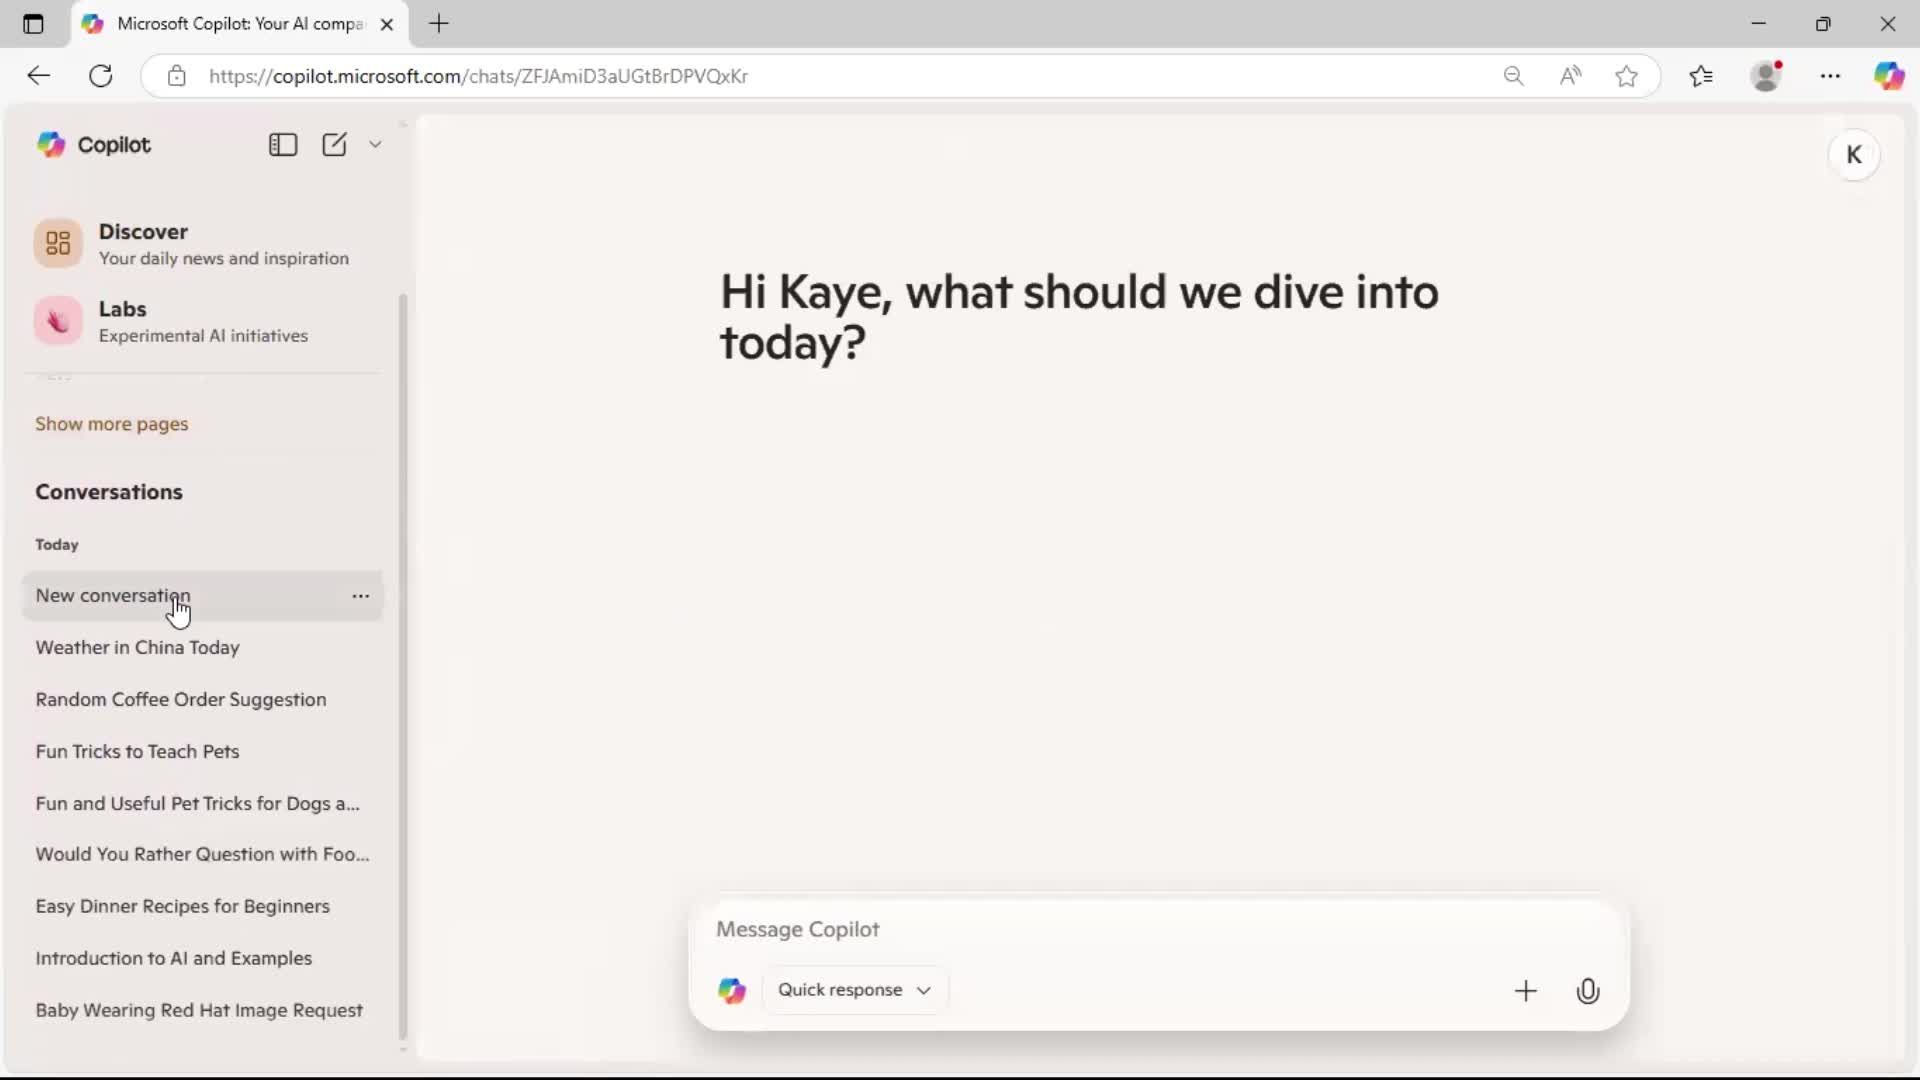This screenshot has height=1080, width=1920.
Task: Go back with browser back arrow
Action: [x=38, y=76]
